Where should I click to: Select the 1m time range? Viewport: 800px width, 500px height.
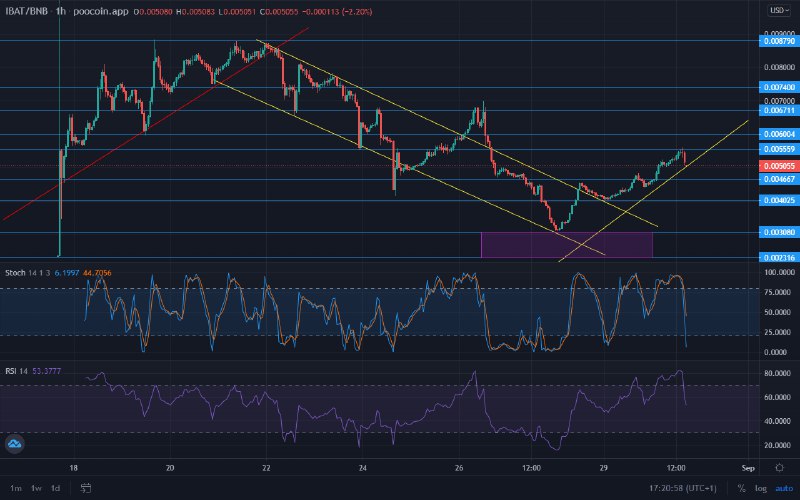[x=16, y=488]
